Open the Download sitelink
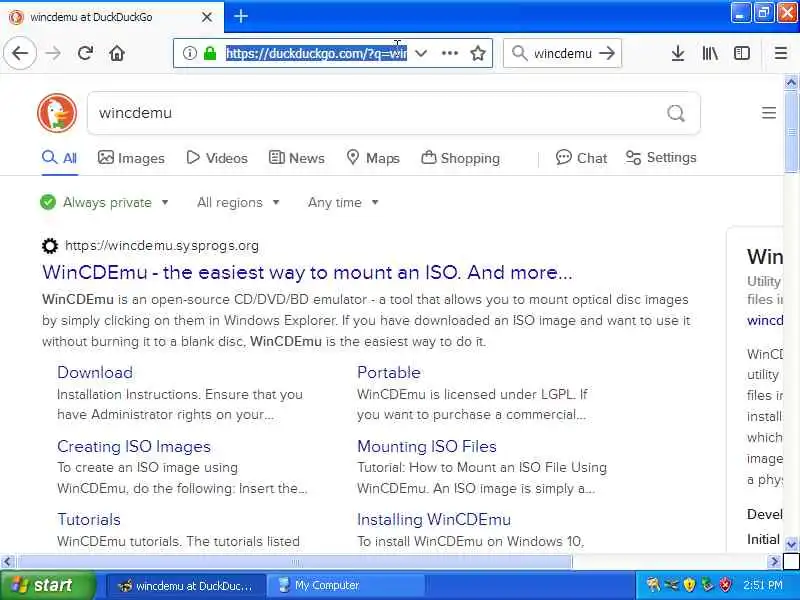The image size is (800, 600). [x=95, y=372]
